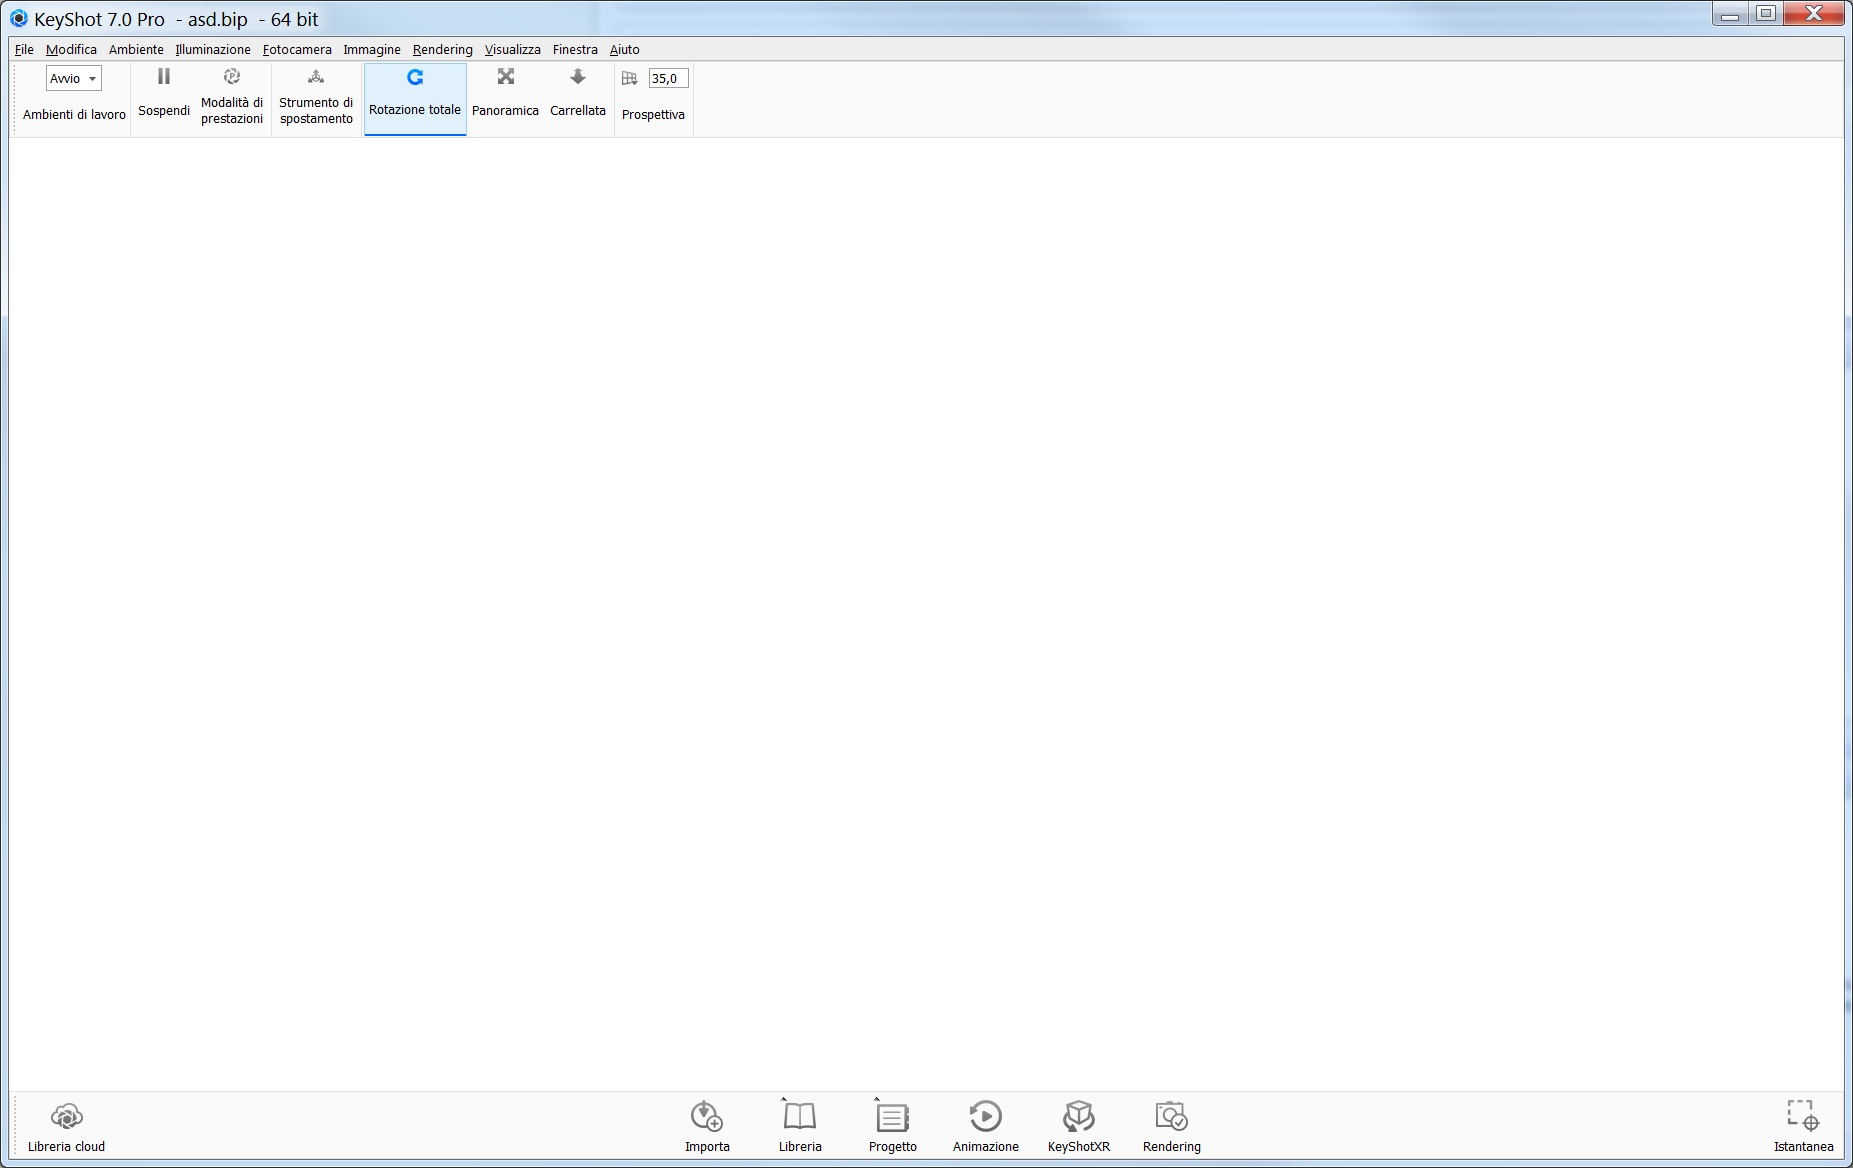Viewport: 1853px width, 1168px height.
Task: Pause rendering with Sospendi
Action: (x=164, y=93)
